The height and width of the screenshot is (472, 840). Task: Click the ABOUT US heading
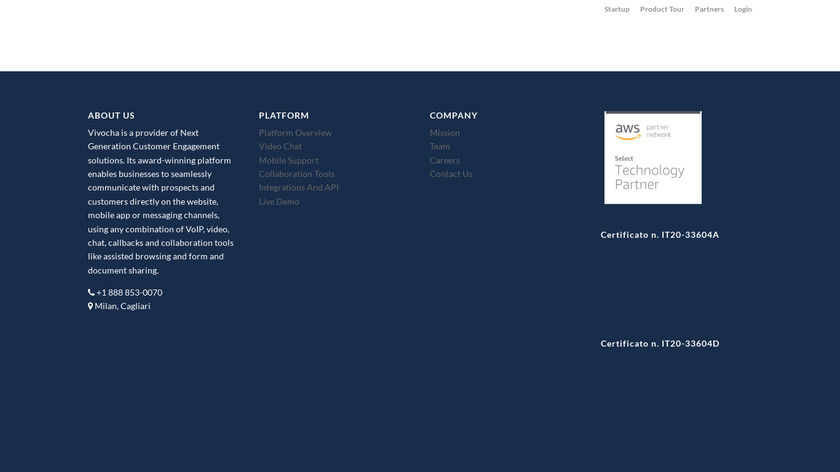(x=111, y=116)
